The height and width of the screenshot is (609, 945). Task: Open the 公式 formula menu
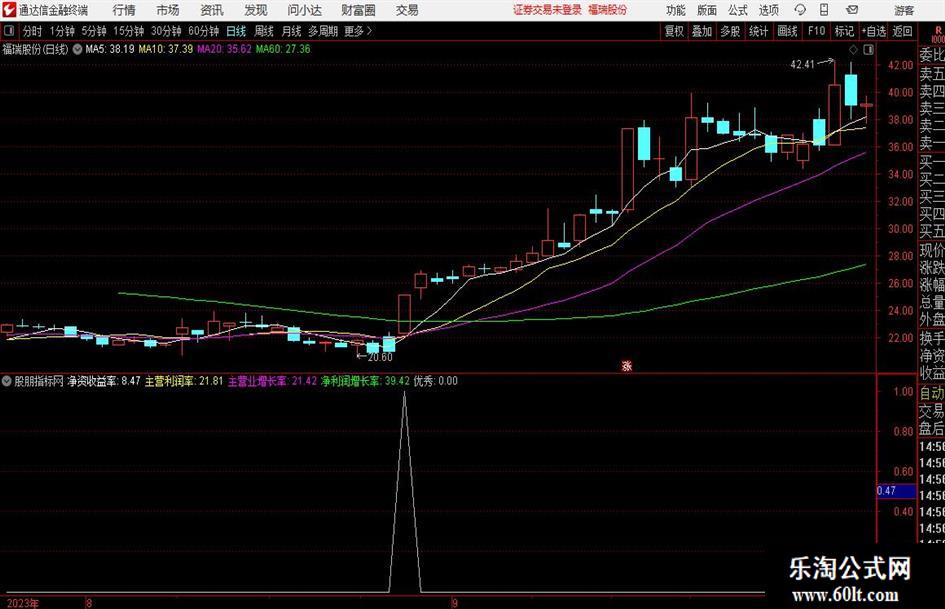(x=738, y=10)
